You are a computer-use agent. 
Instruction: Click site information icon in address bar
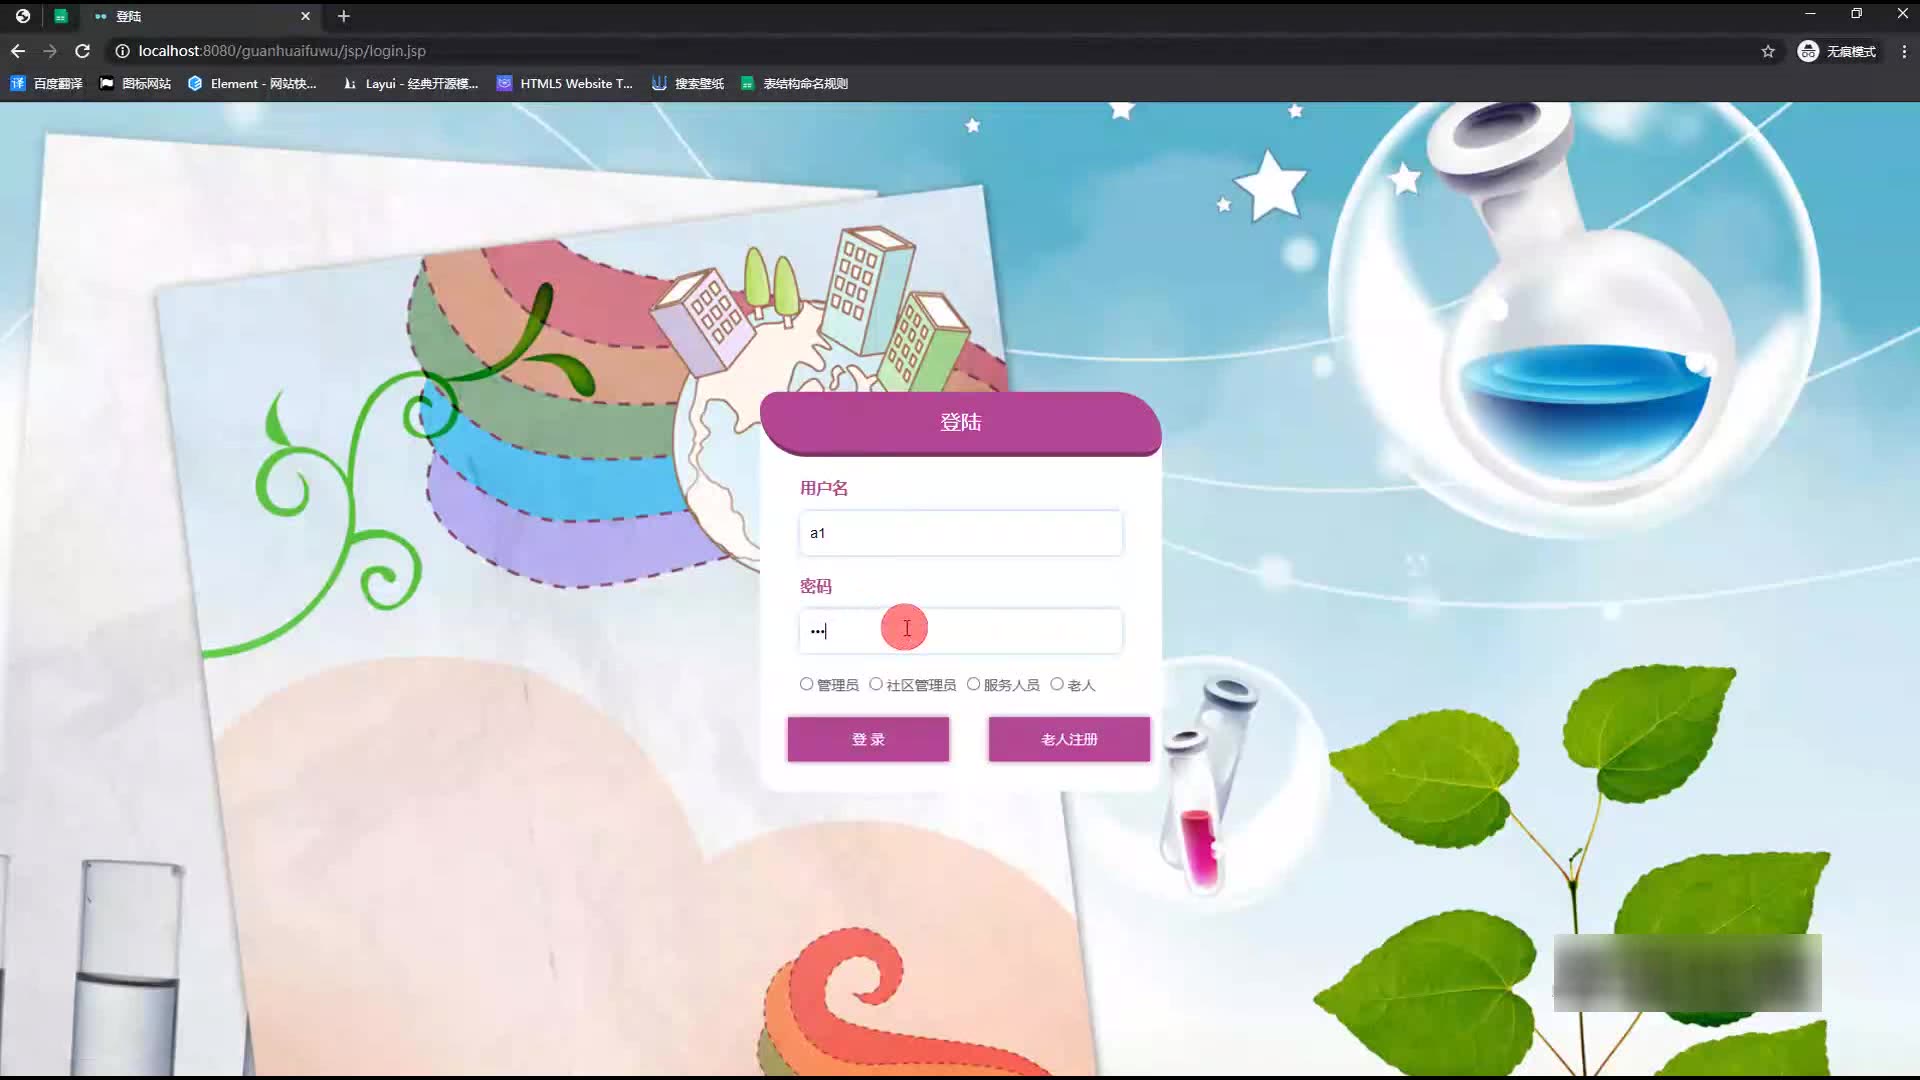(122, 51)
